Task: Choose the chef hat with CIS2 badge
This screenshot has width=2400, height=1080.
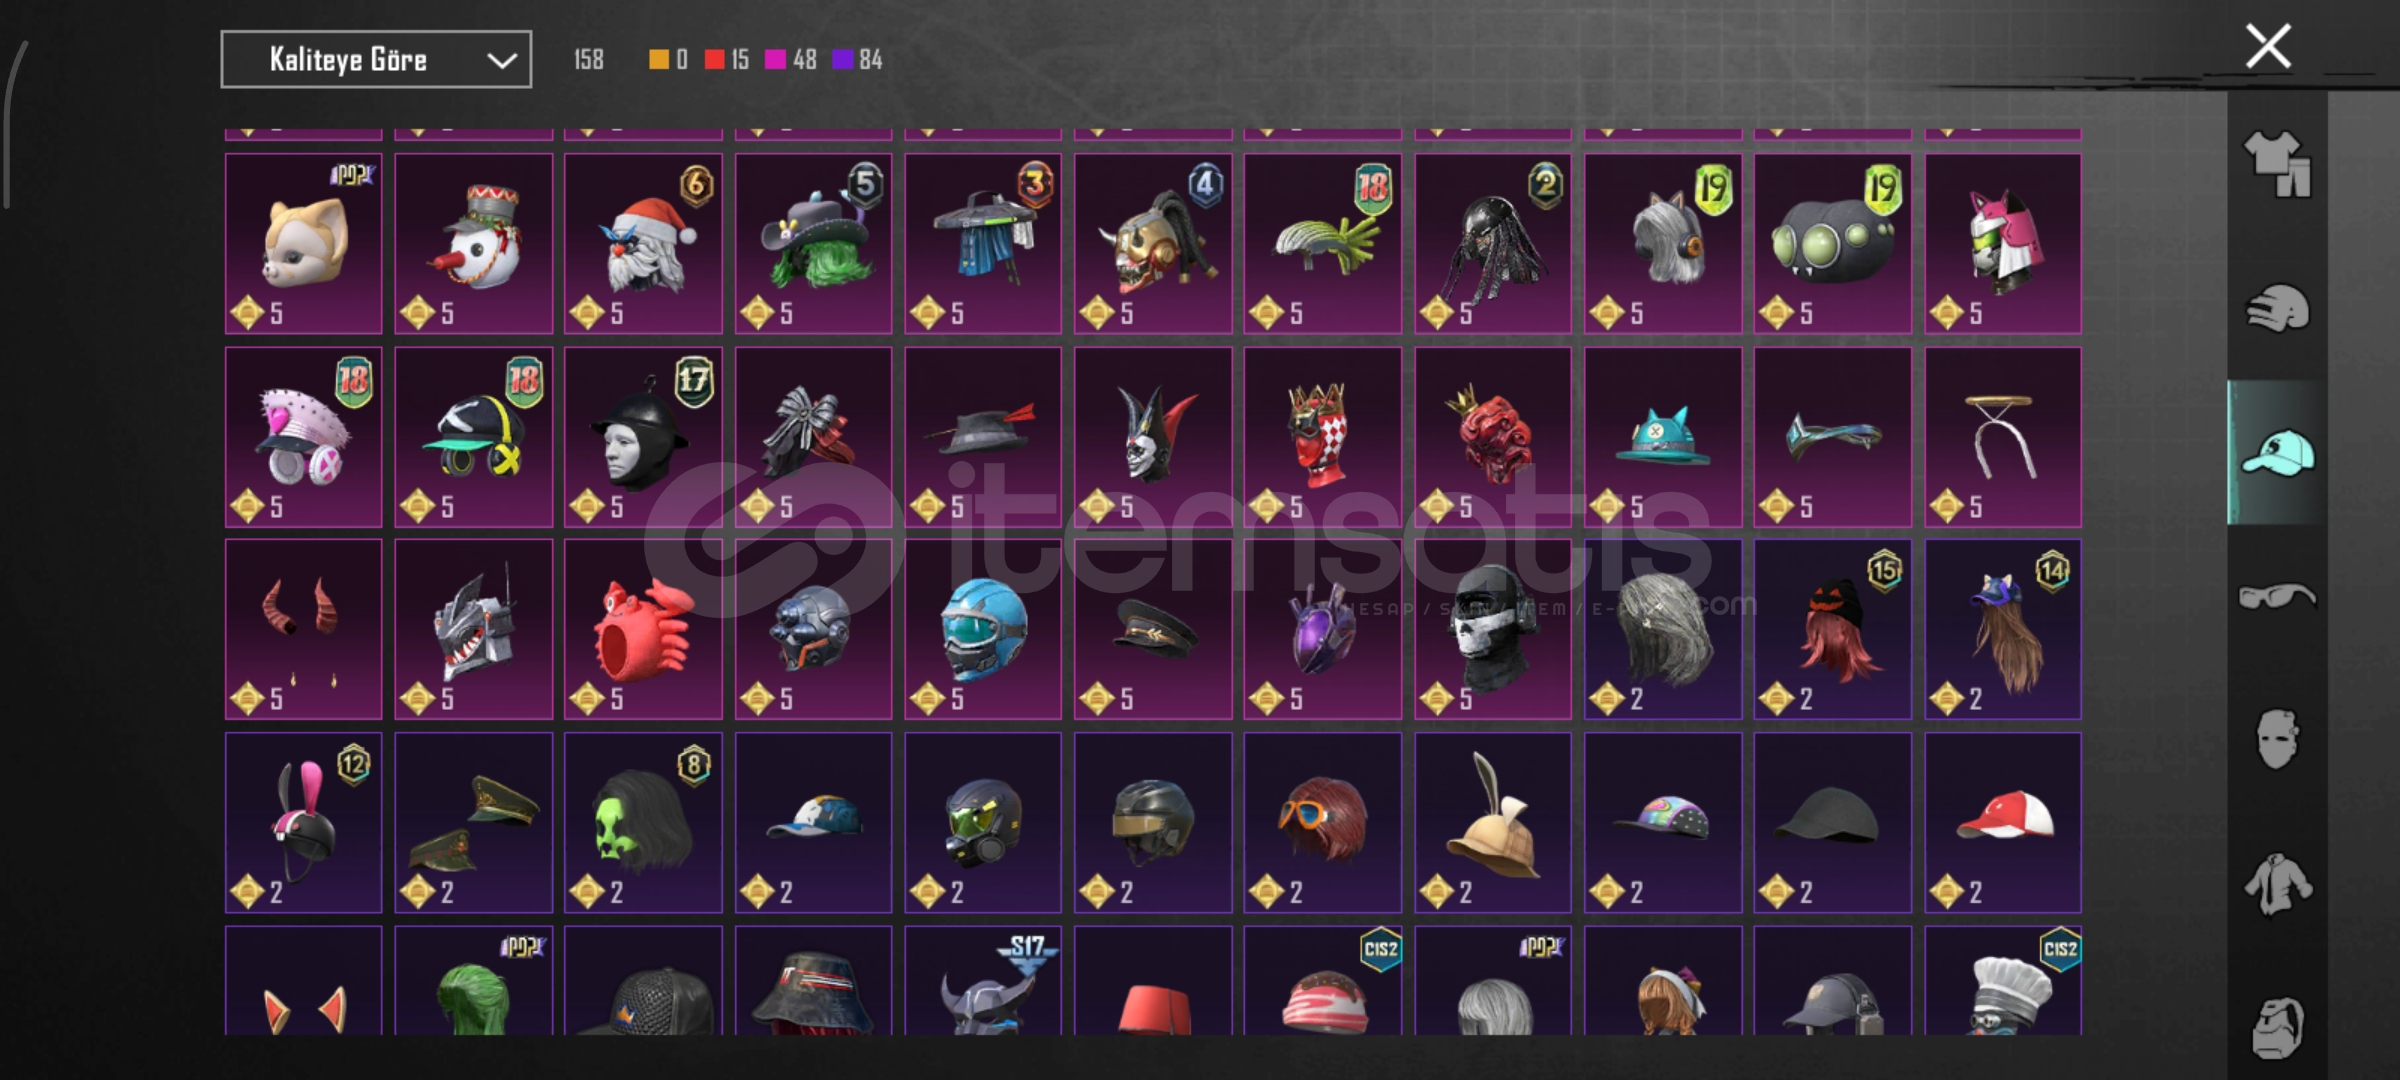Action: pos(2003,980)
